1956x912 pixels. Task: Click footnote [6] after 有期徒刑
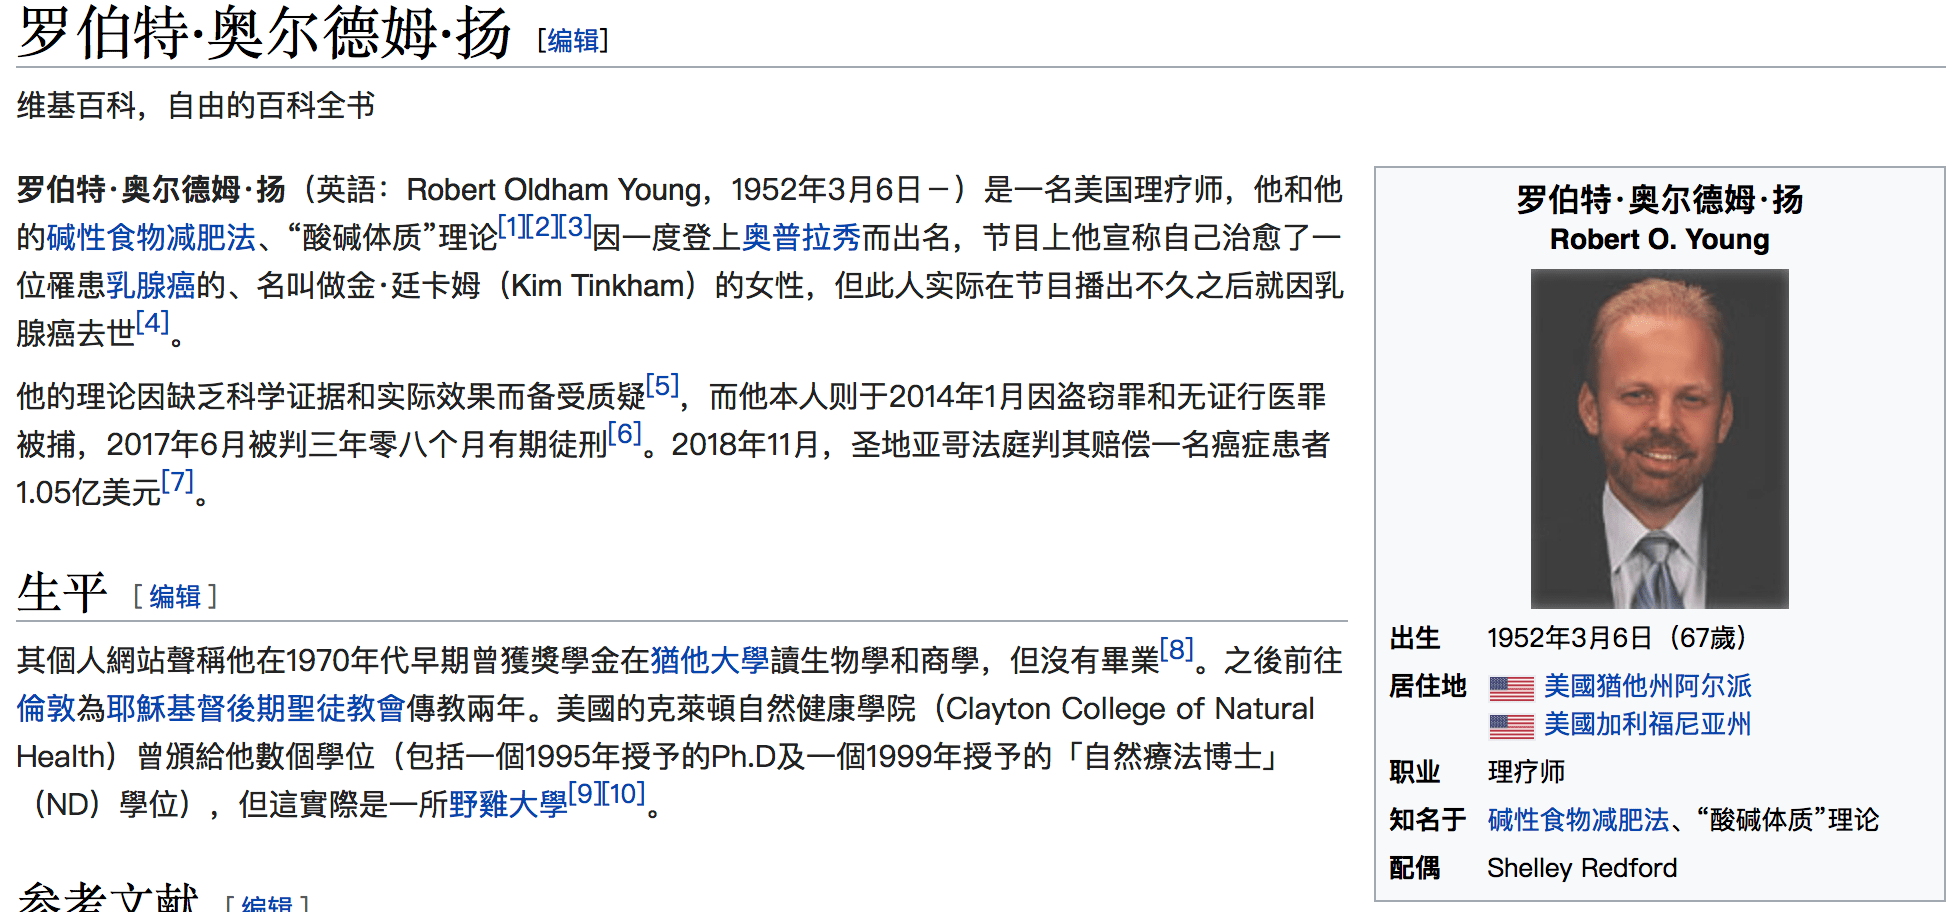point(624,434)
